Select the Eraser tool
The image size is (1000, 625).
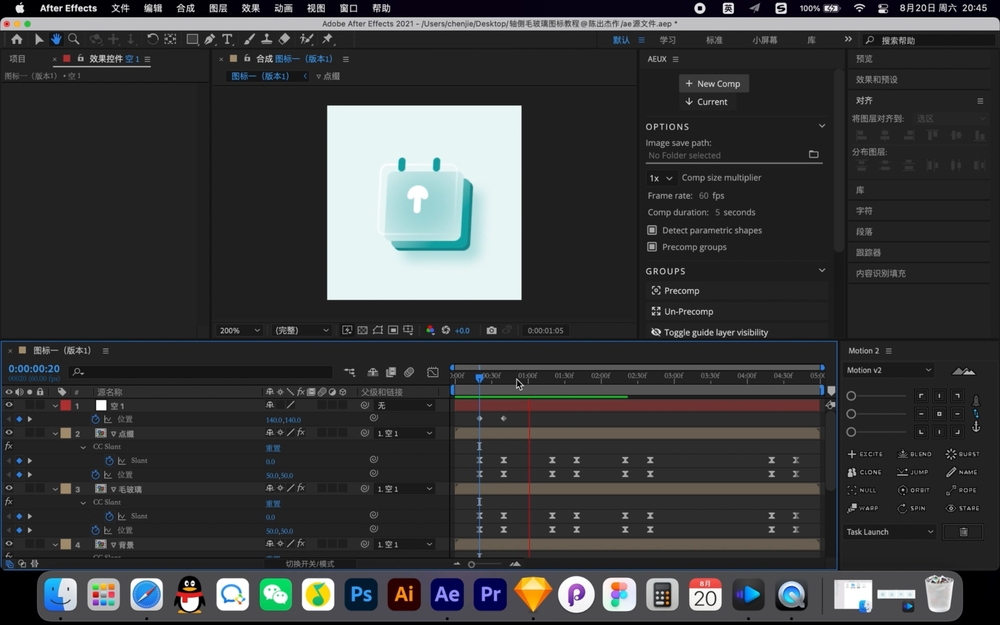point(284,40)
